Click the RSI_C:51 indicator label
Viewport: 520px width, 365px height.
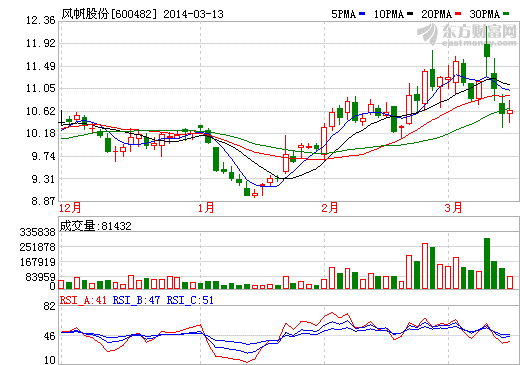pyautogui.click(x=190, y=300)
